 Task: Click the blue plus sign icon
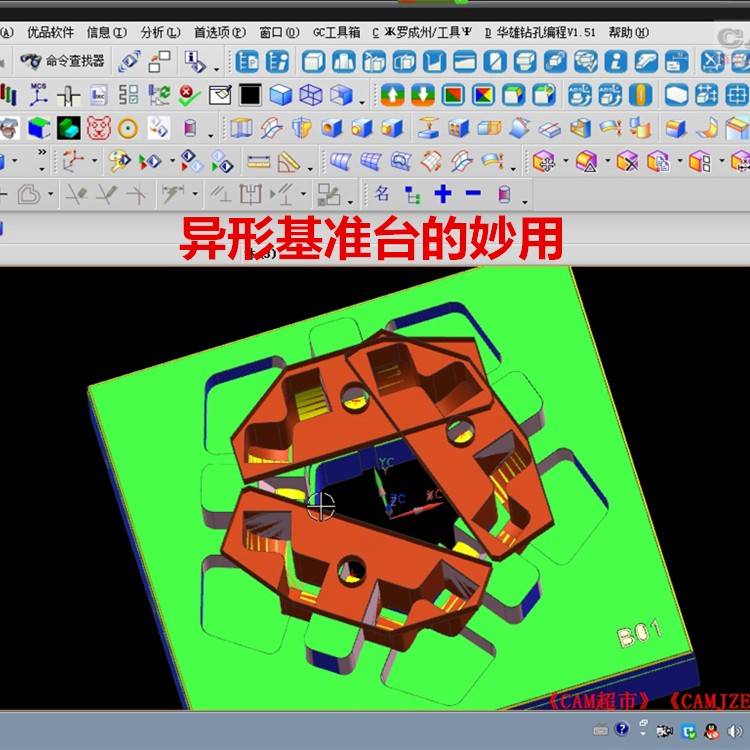coord(443,194)
